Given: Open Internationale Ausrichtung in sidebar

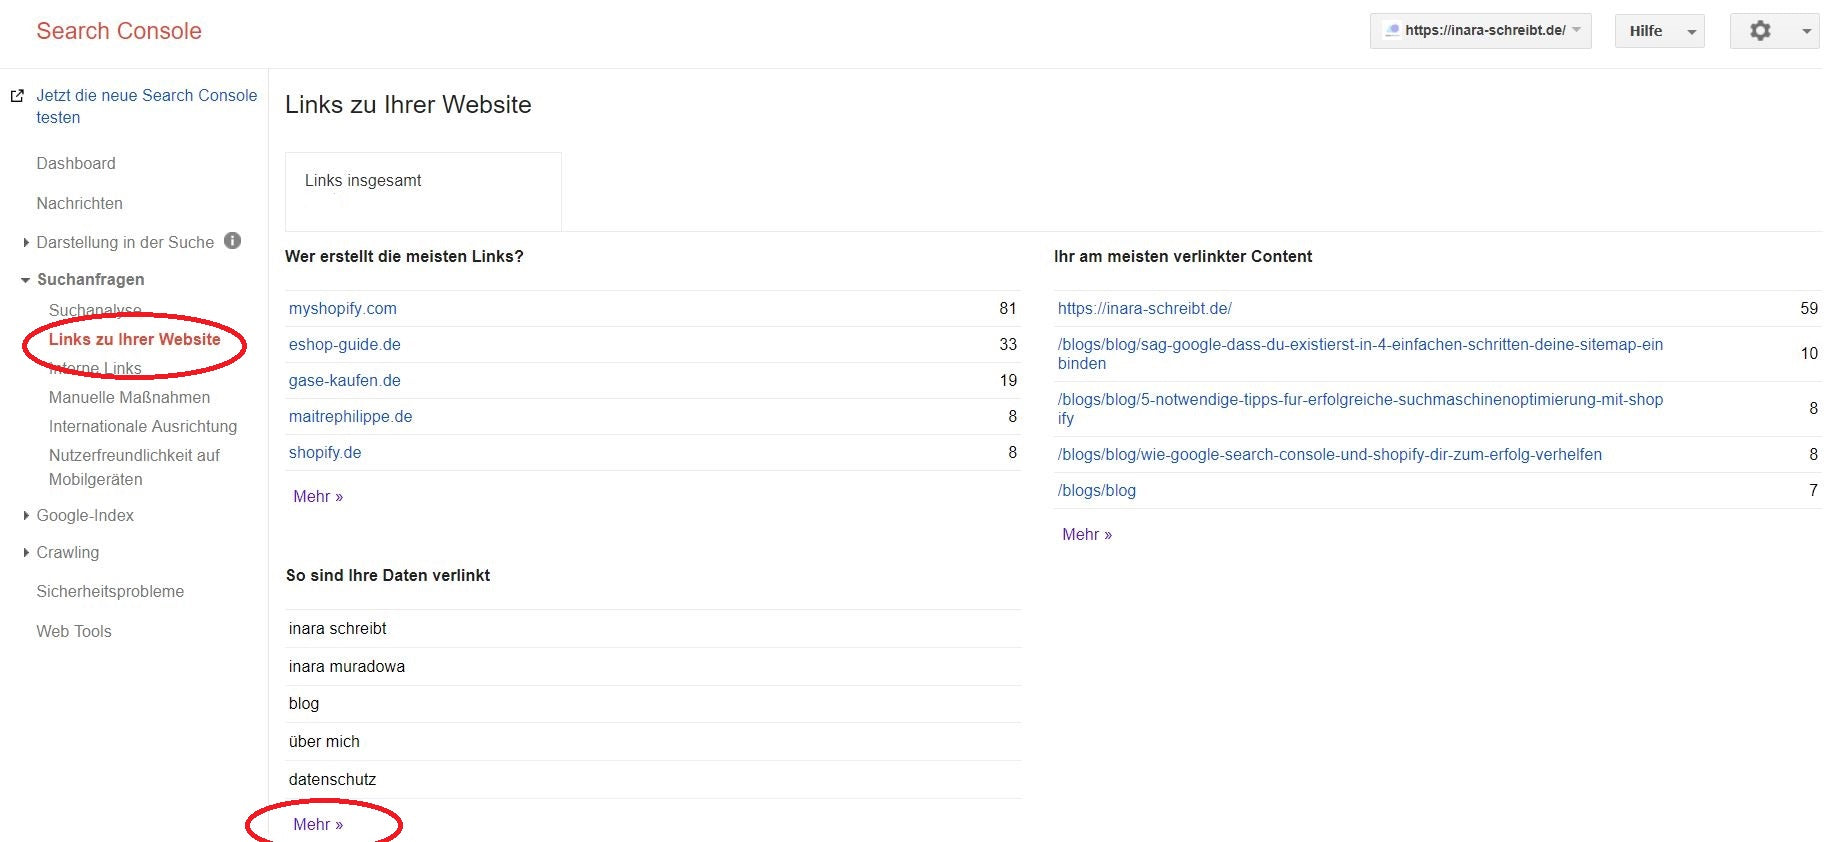Looking at the screenshot, I should point(143,426).
